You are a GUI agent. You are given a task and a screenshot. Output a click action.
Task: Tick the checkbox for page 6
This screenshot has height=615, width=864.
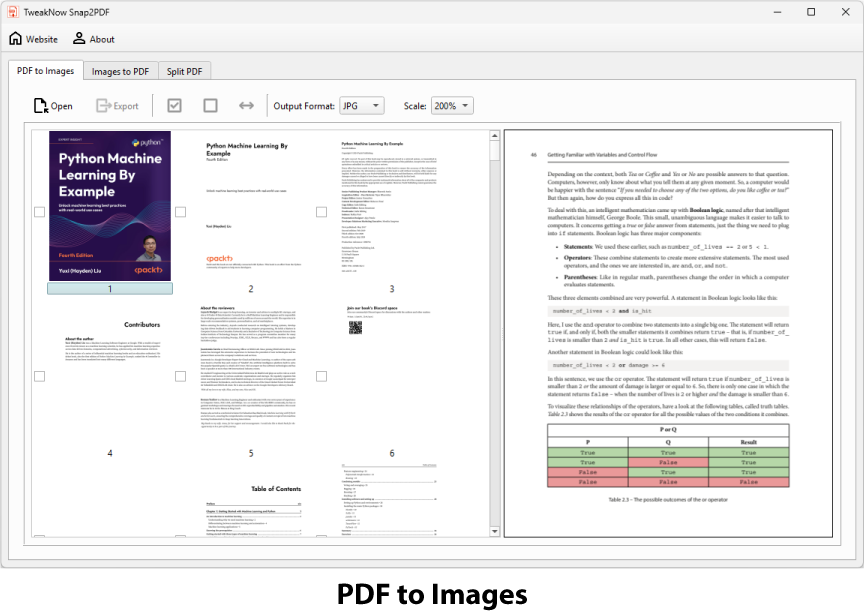click(x=322, y=376)
